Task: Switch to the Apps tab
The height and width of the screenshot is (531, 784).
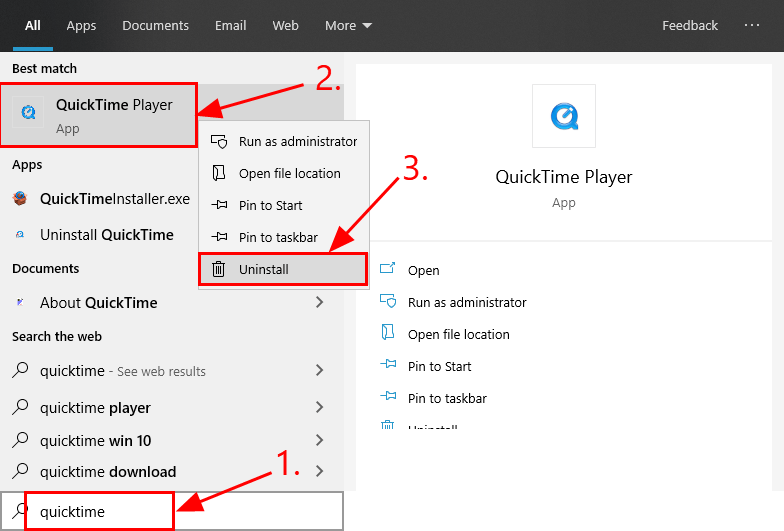Action: coord(81,26)
